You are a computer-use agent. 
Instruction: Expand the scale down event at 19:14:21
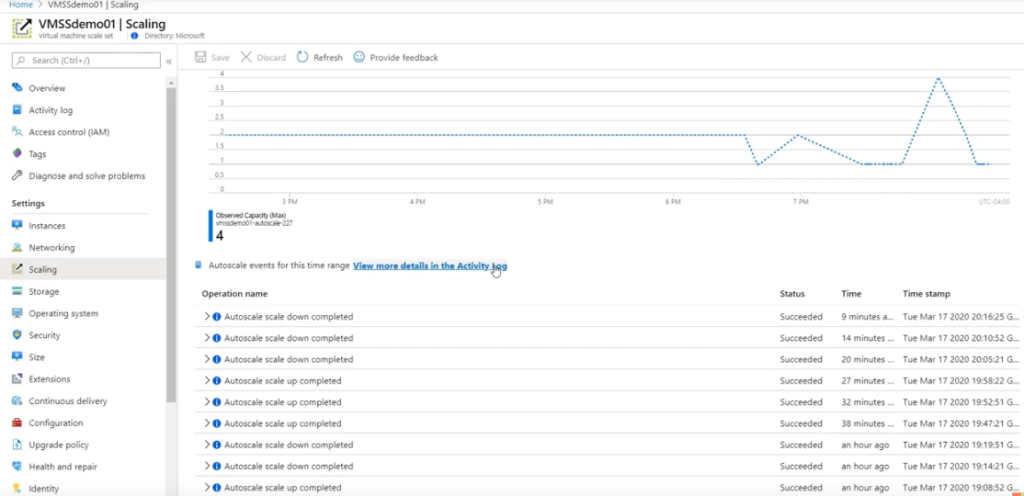(207, 466)
